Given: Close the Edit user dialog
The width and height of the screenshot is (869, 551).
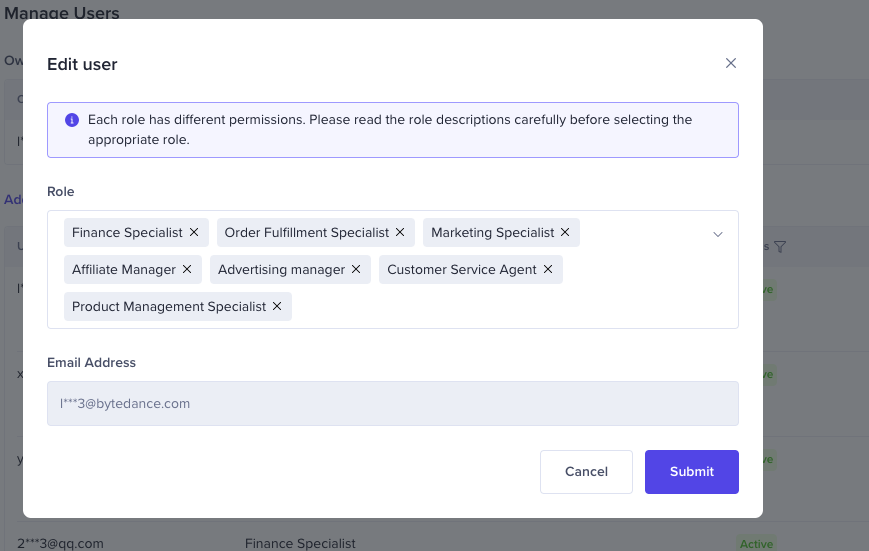Looking at the screenshot, I should point(731,63).
